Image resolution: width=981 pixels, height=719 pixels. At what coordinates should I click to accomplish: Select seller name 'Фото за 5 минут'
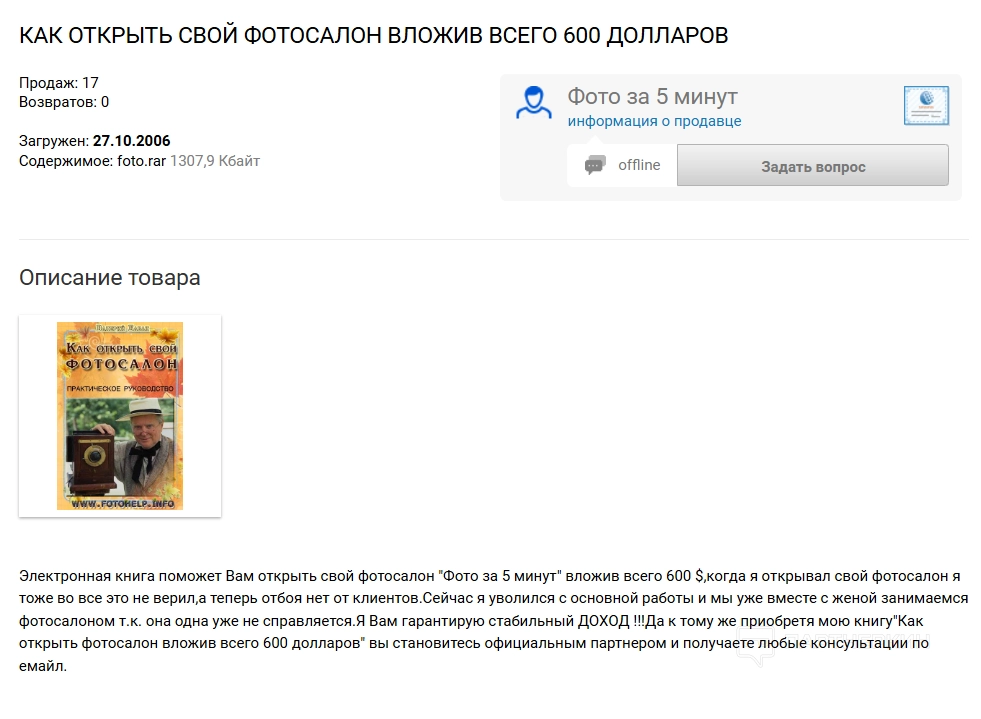click(x=652, y=96)
